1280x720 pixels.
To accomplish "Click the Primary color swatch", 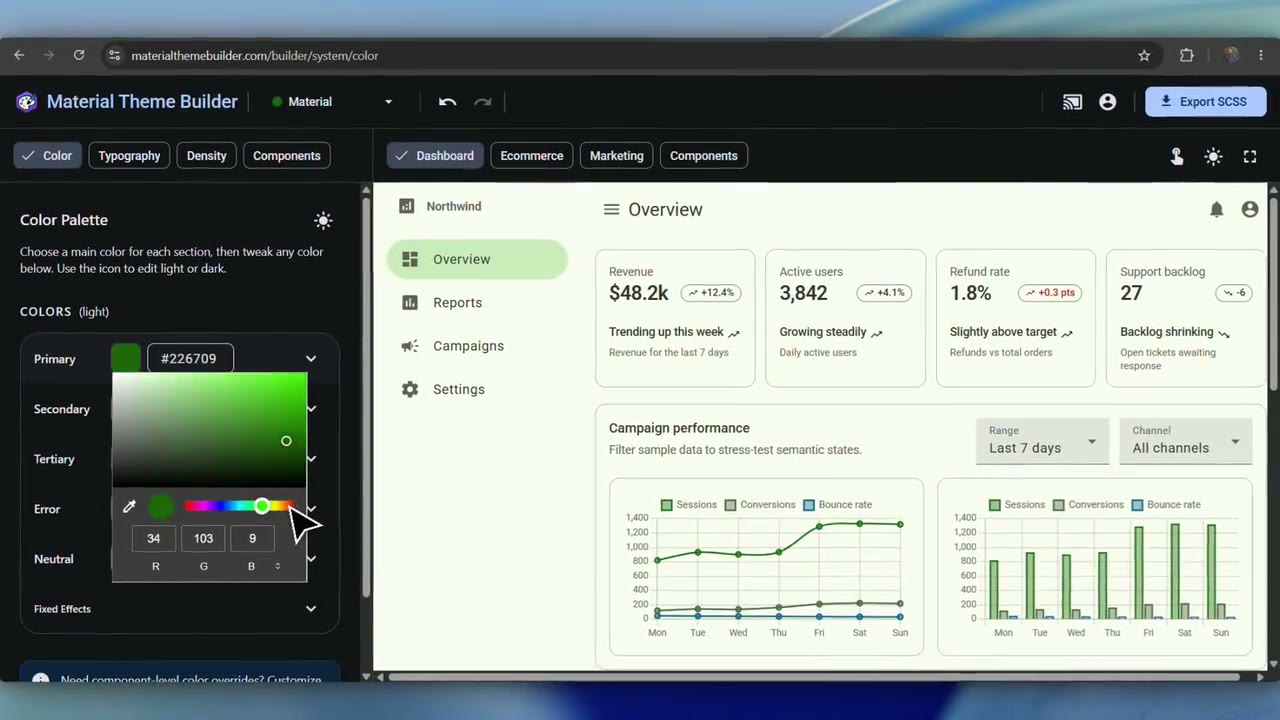I will 126,359.
